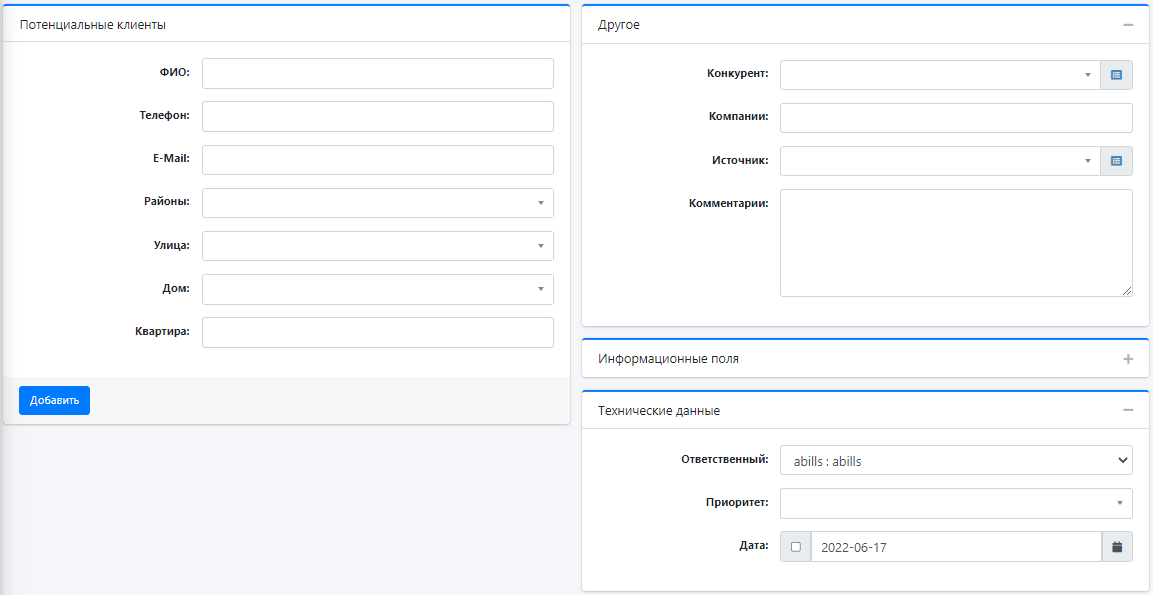1153x595 pixels.
Task: Open the Улица dropdown
Action: point(378,246)
